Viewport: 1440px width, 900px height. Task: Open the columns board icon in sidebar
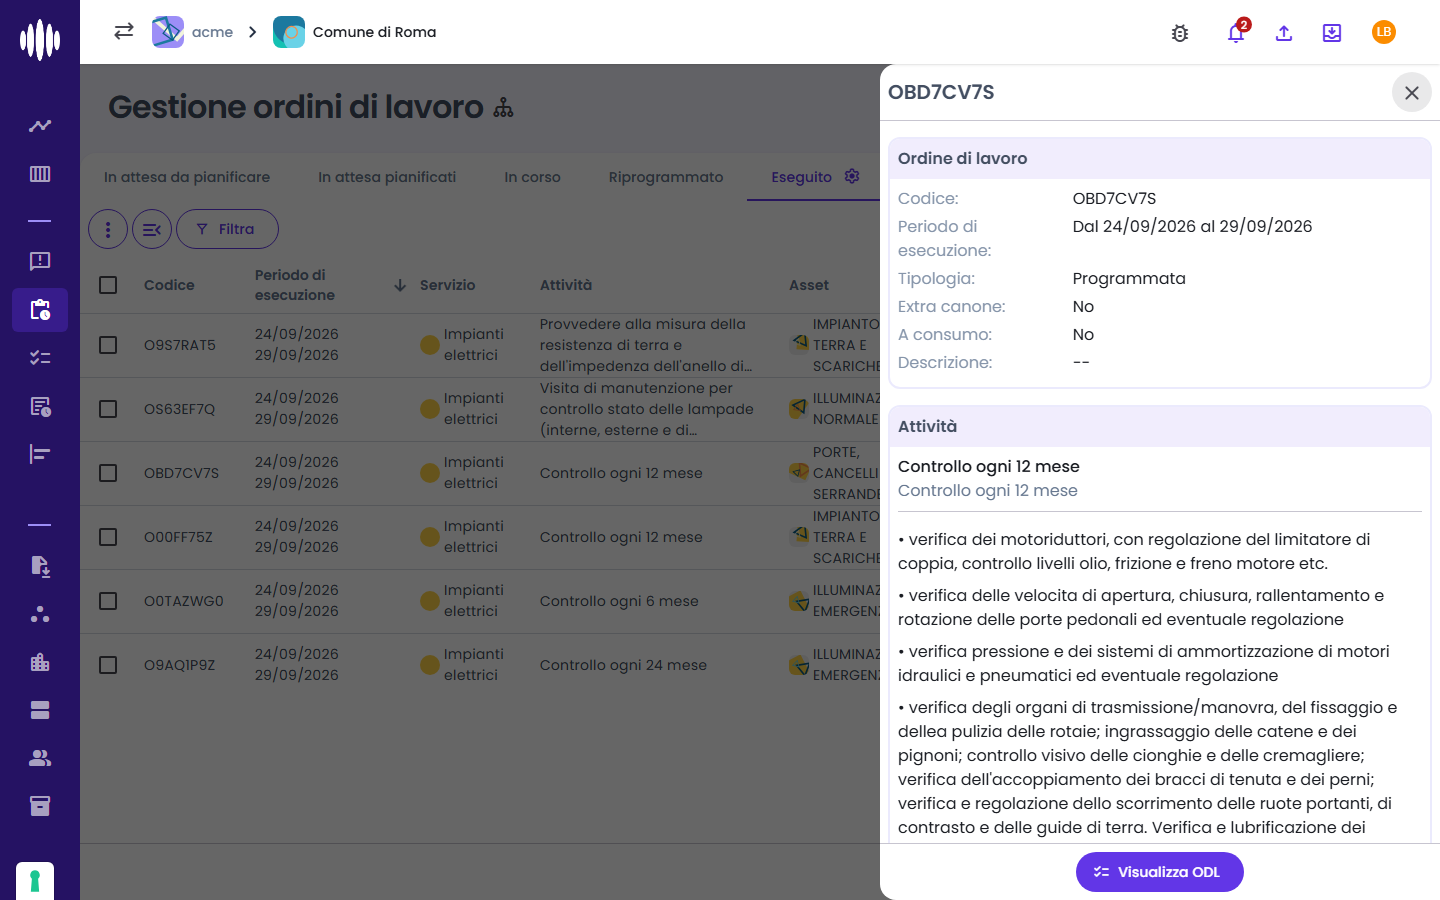(40, 174)
